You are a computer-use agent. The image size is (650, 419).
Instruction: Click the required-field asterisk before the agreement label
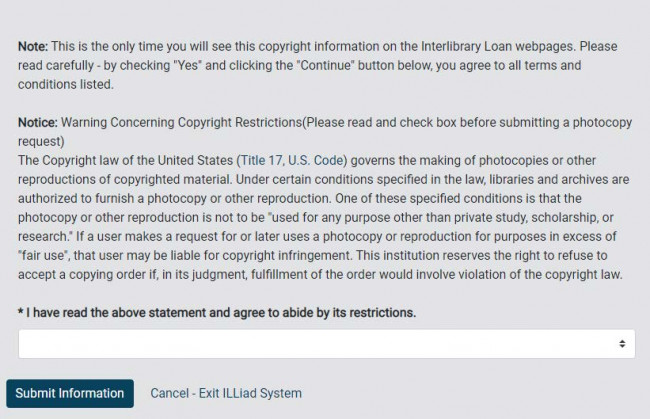coord(21,313)
